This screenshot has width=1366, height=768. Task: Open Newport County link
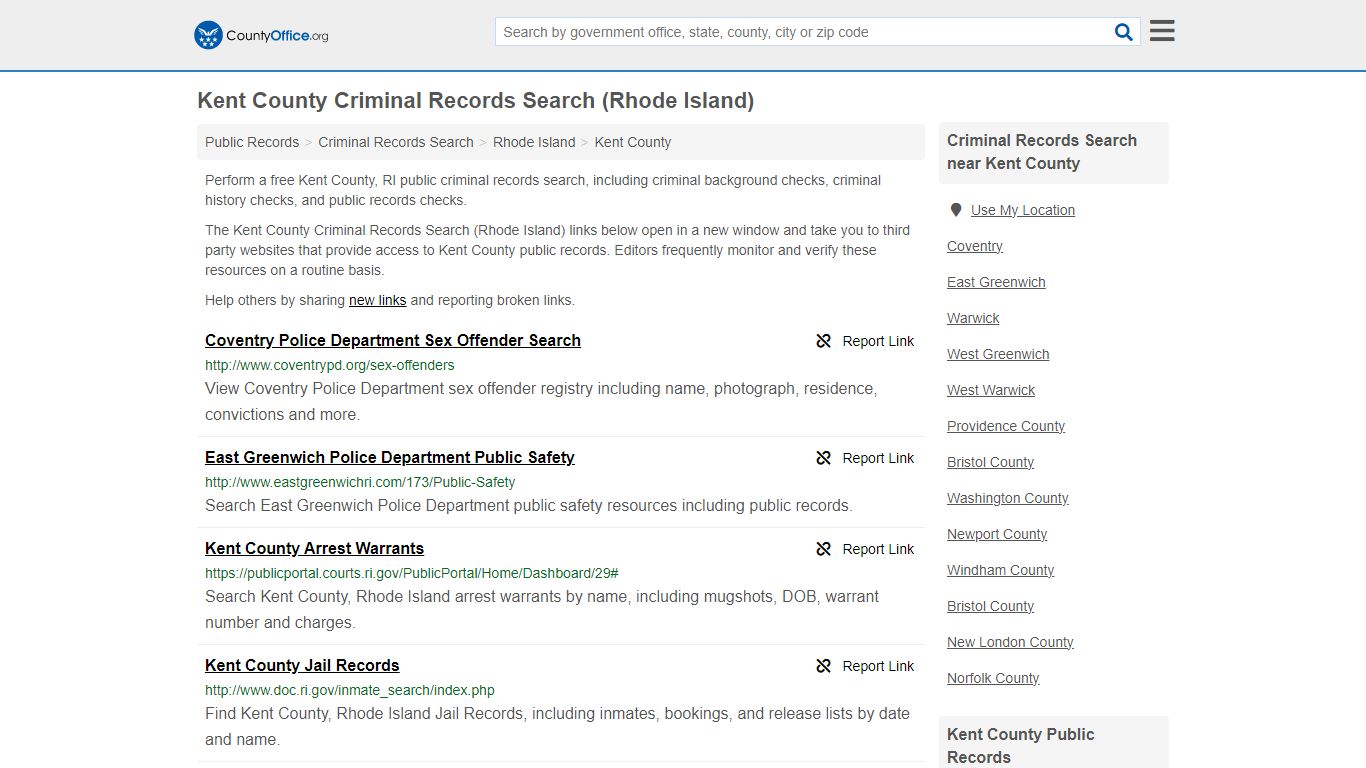pos(997,534)
